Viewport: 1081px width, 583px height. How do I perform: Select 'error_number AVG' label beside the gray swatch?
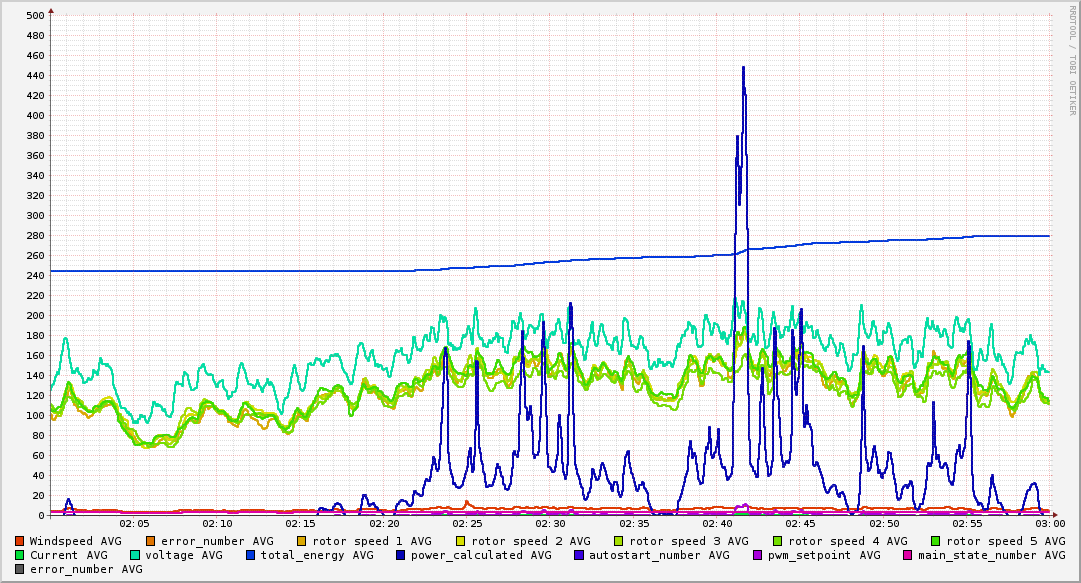click(x=86, y=570)
